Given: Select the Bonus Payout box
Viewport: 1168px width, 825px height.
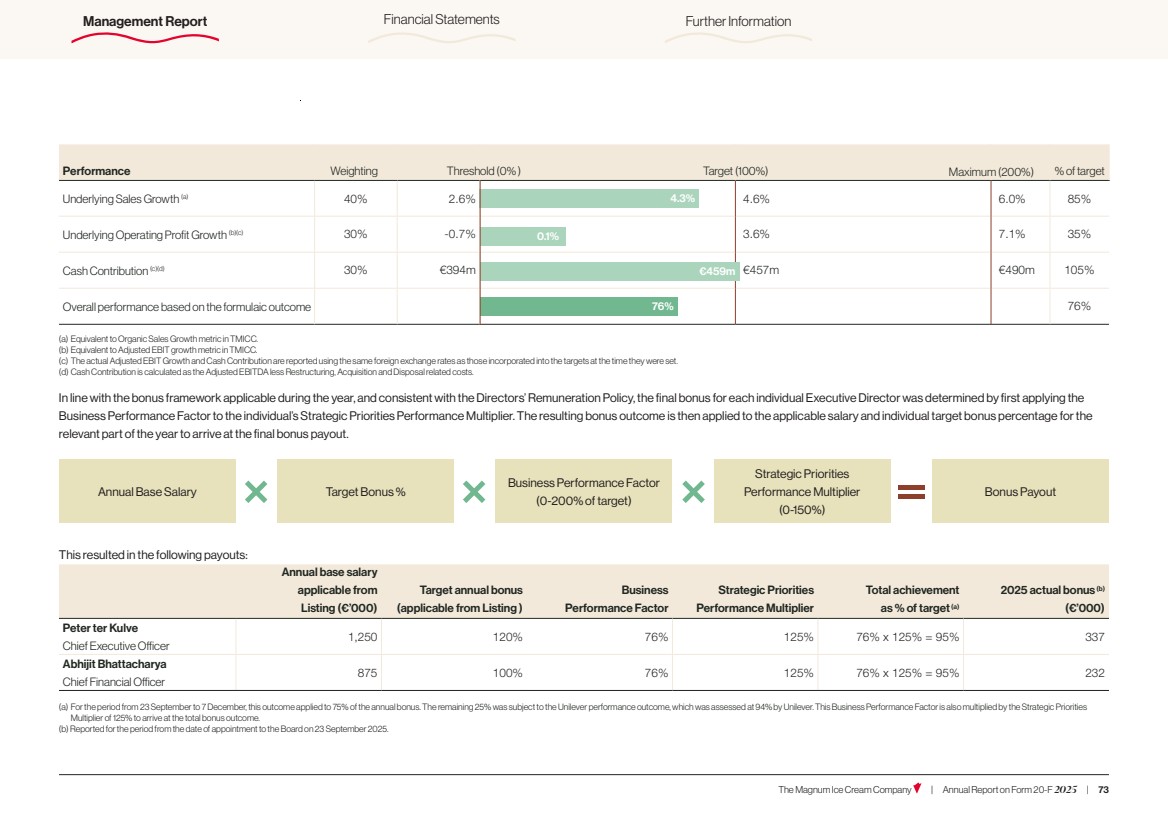Looking at the screenshot, I should pyautogui.click(x=1020, y=491).
